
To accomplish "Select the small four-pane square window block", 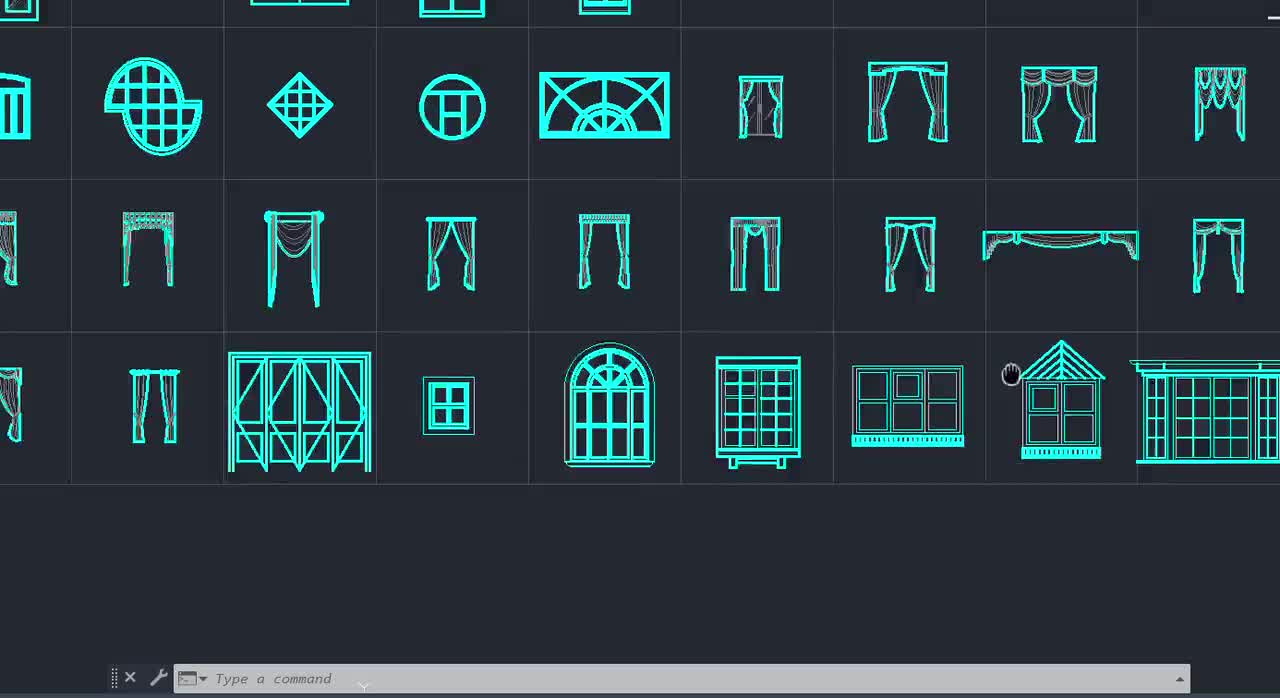I will (448, 404).
